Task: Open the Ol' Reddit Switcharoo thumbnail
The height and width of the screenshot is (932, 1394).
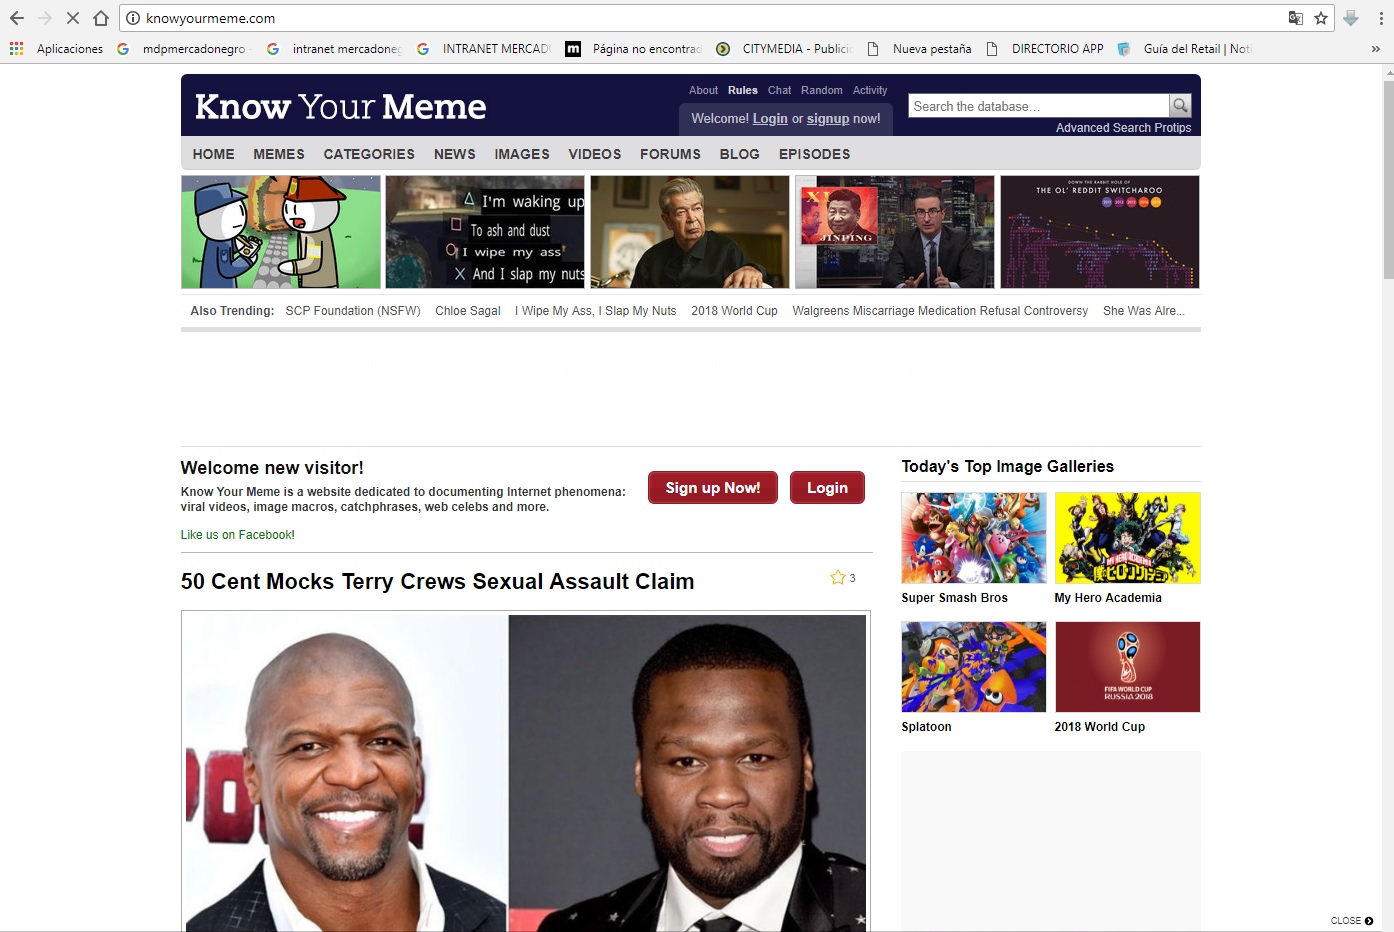Action: 1100,232
